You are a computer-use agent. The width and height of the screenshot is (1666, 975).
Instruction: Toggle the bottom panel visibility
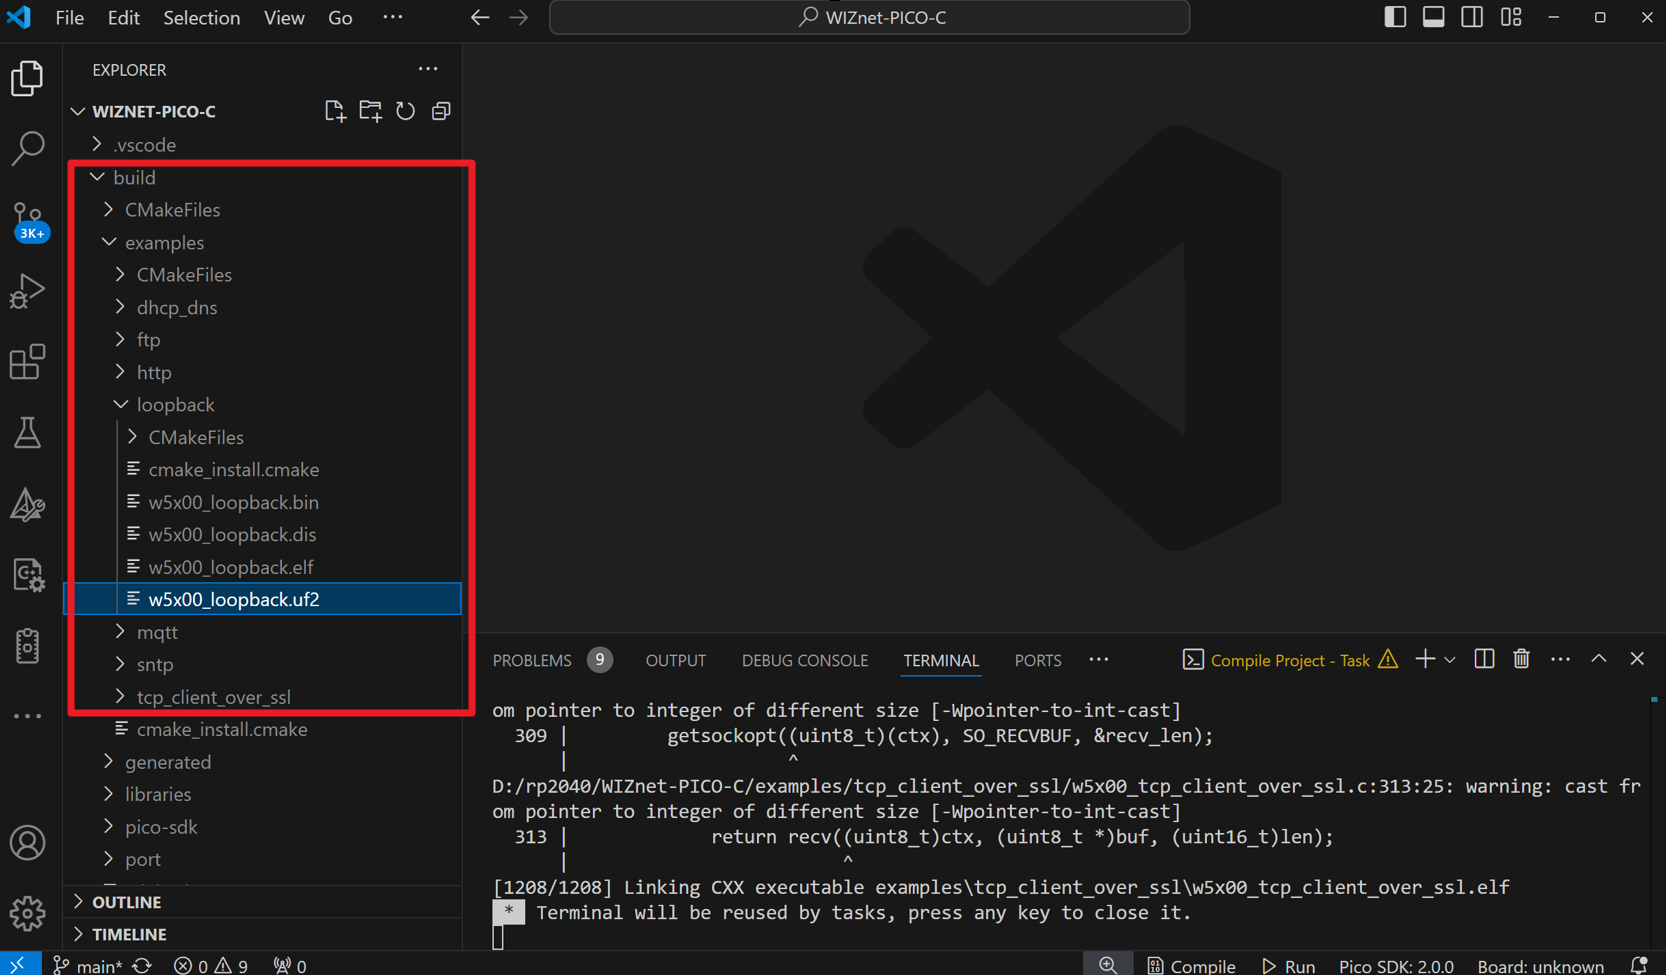[x=1433, y=17]
